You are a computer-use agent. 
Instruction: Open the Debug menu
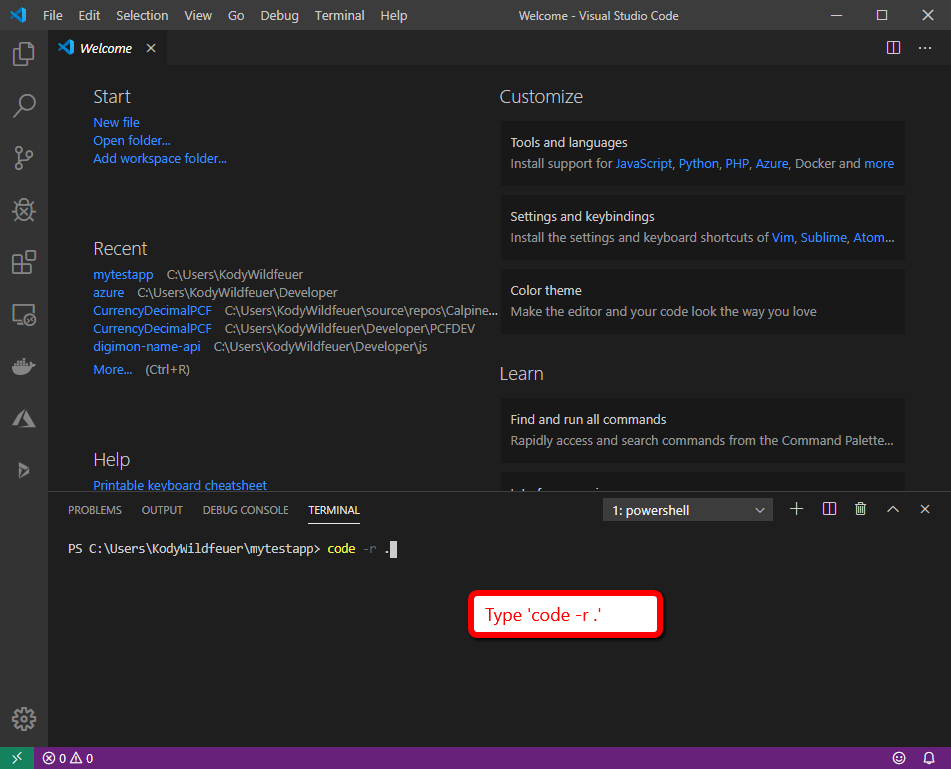(x=280, y=15)
